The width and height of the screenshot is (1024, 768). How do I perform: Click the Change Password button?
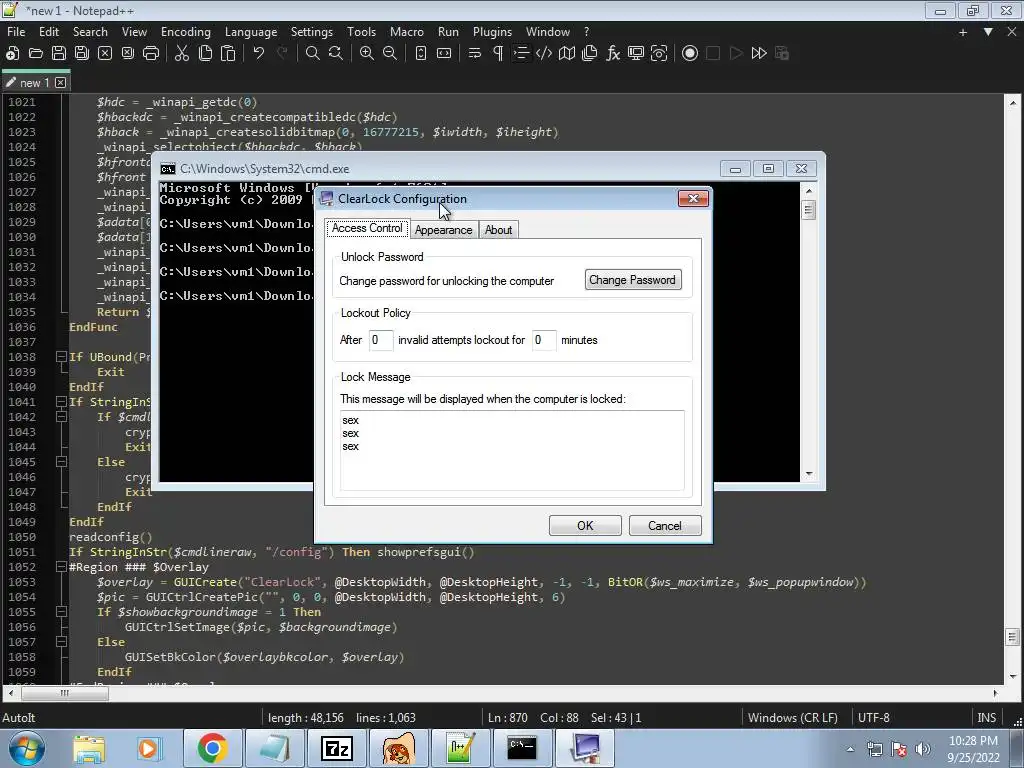632,280
